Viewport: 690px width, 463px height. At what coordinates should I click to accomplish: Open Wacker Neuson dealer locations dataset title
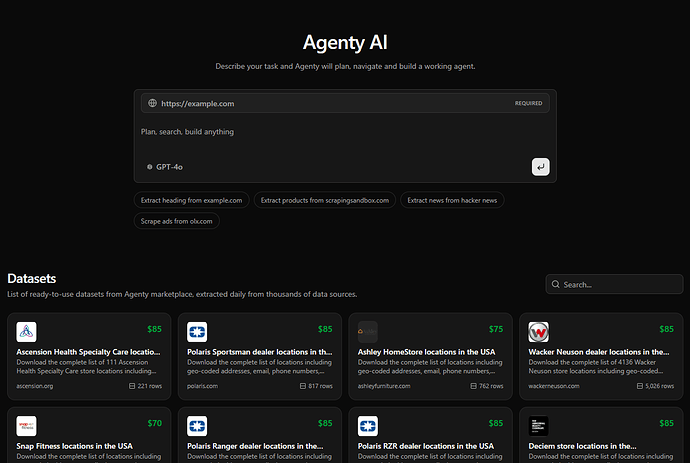point(599,352)
